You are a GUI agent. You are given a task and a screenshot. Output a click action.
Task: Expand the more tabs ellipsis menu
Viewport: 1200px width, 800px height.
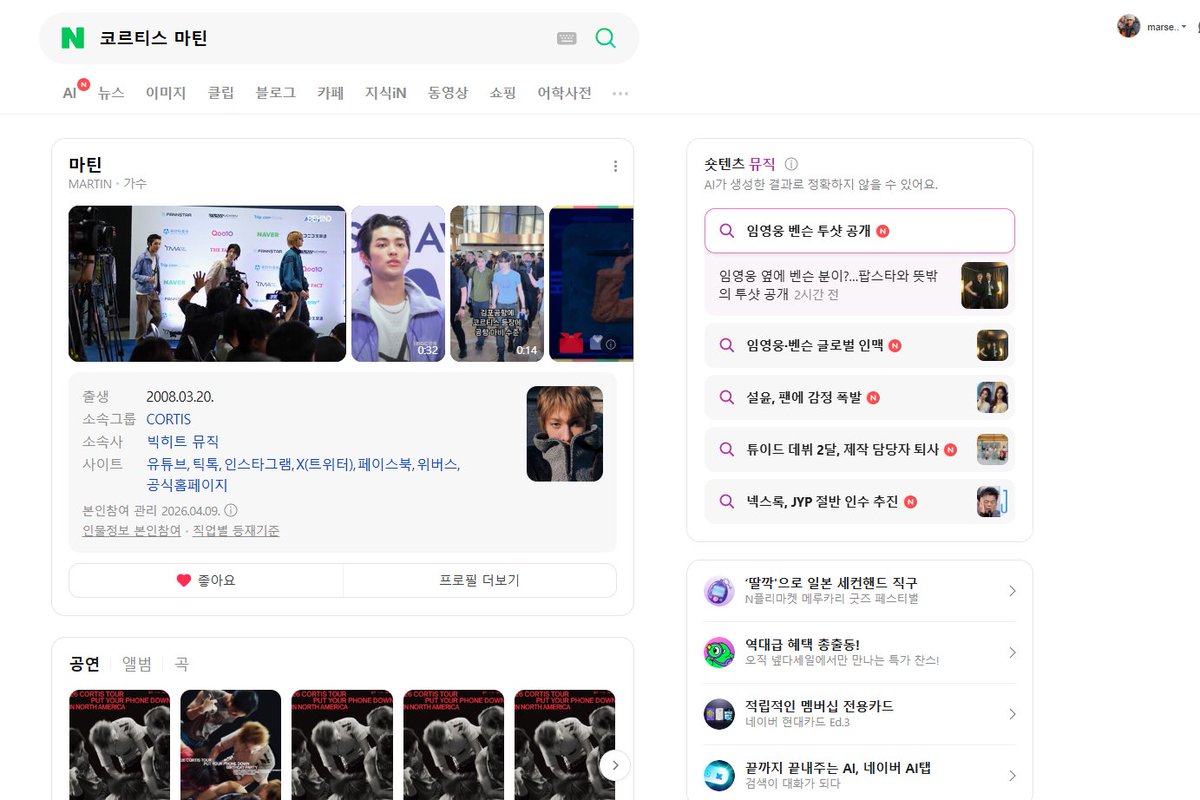[620, 93]
